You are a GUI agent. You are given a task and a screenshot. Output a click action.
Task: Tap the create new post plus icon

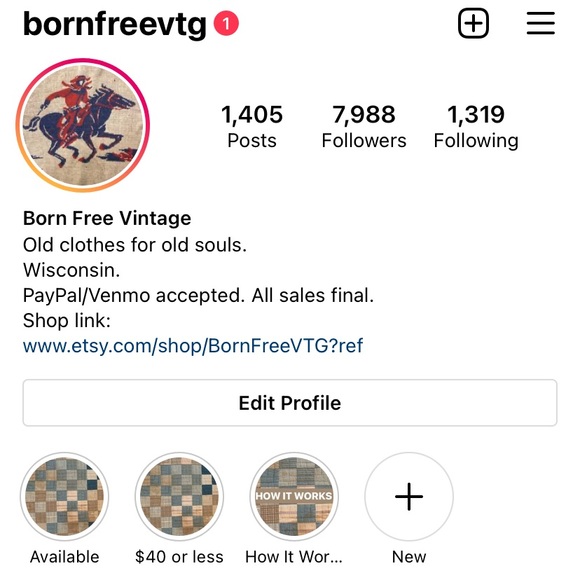[473, 23]
